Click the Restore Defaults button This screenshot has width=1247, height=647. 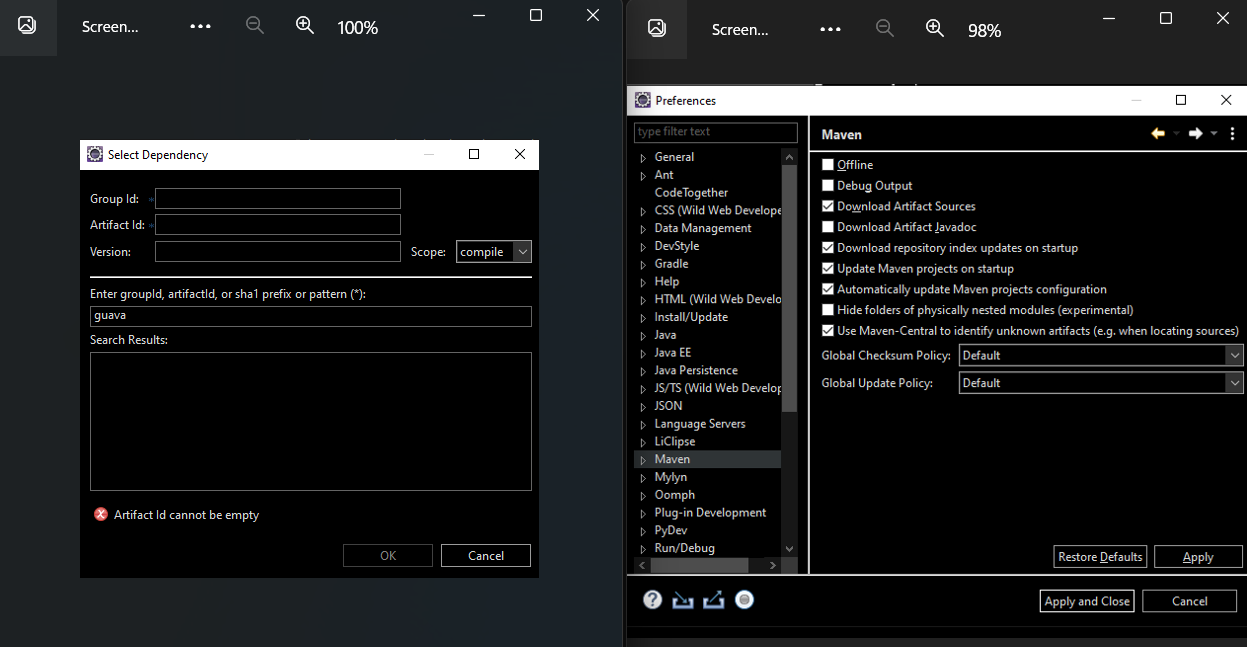click(x=1100, y=557)
